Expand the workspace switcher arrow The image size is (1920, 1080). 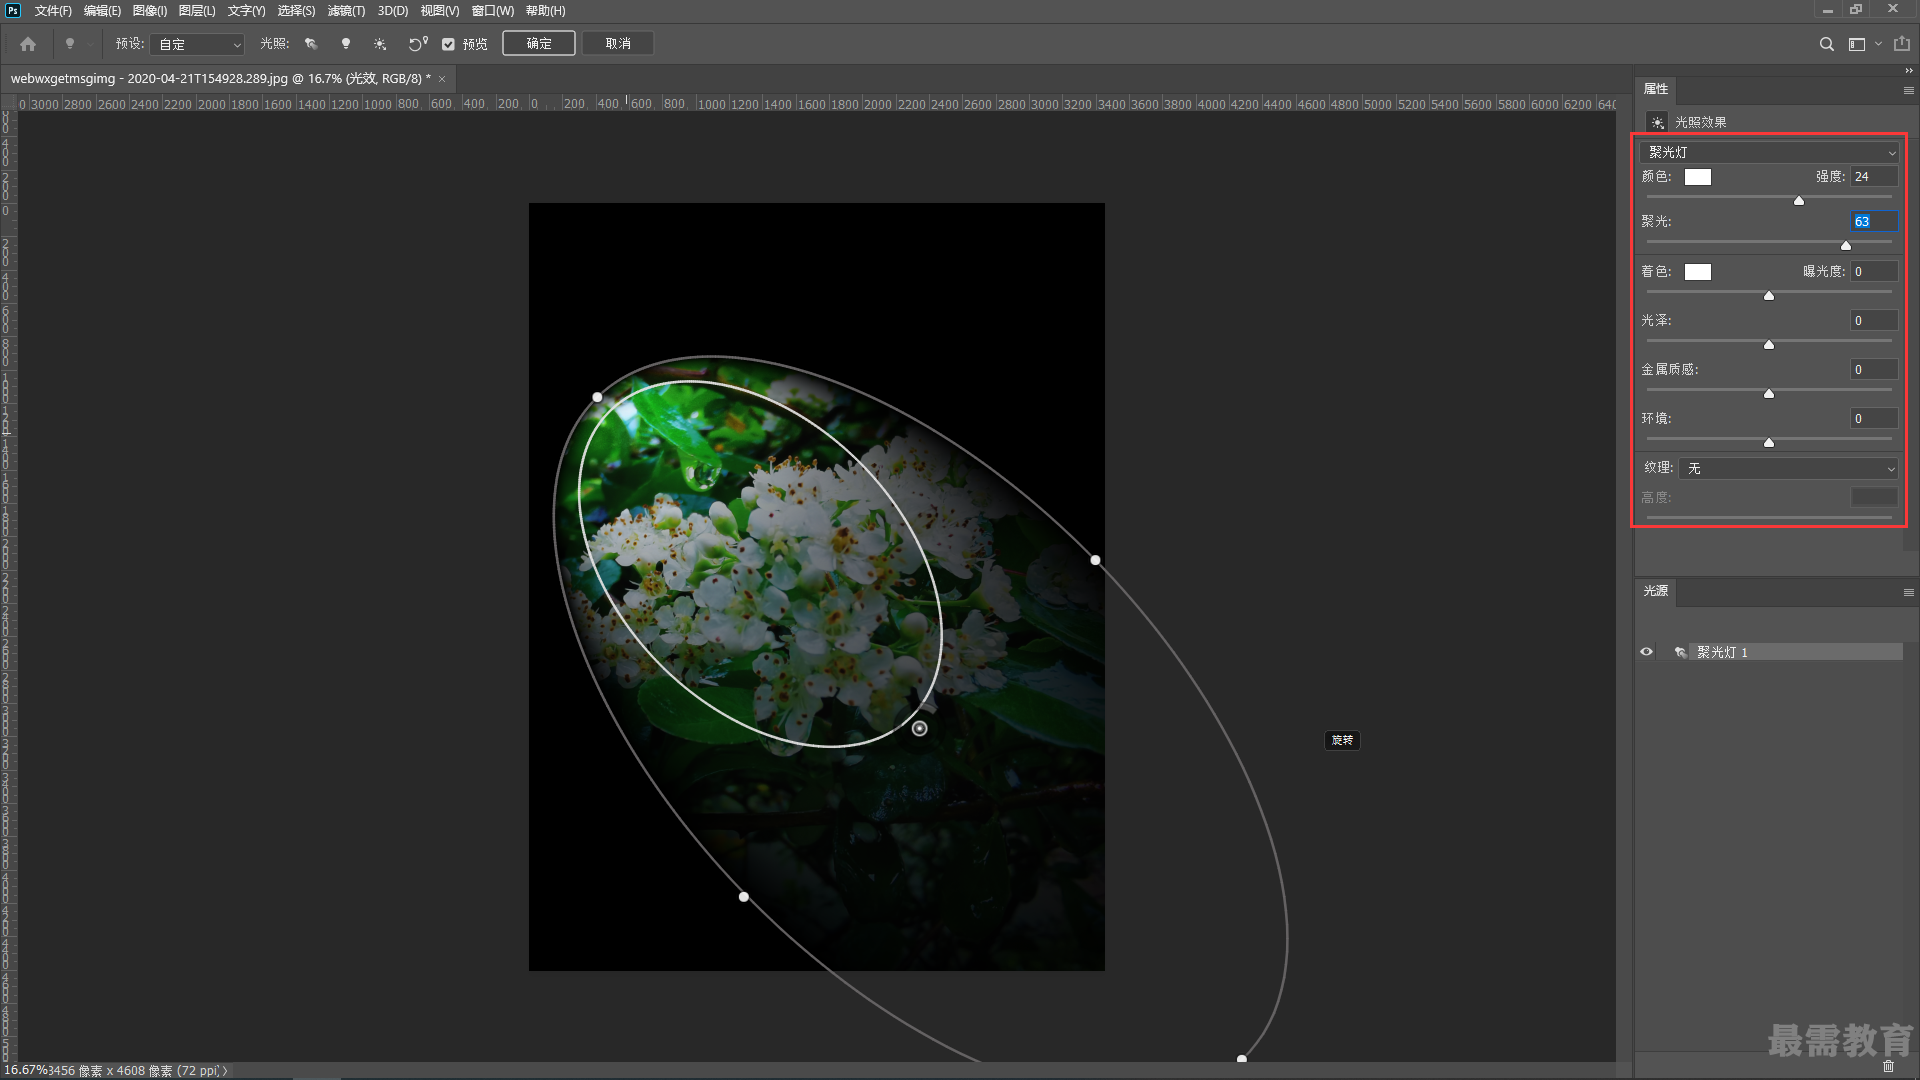coord(1878,44)
